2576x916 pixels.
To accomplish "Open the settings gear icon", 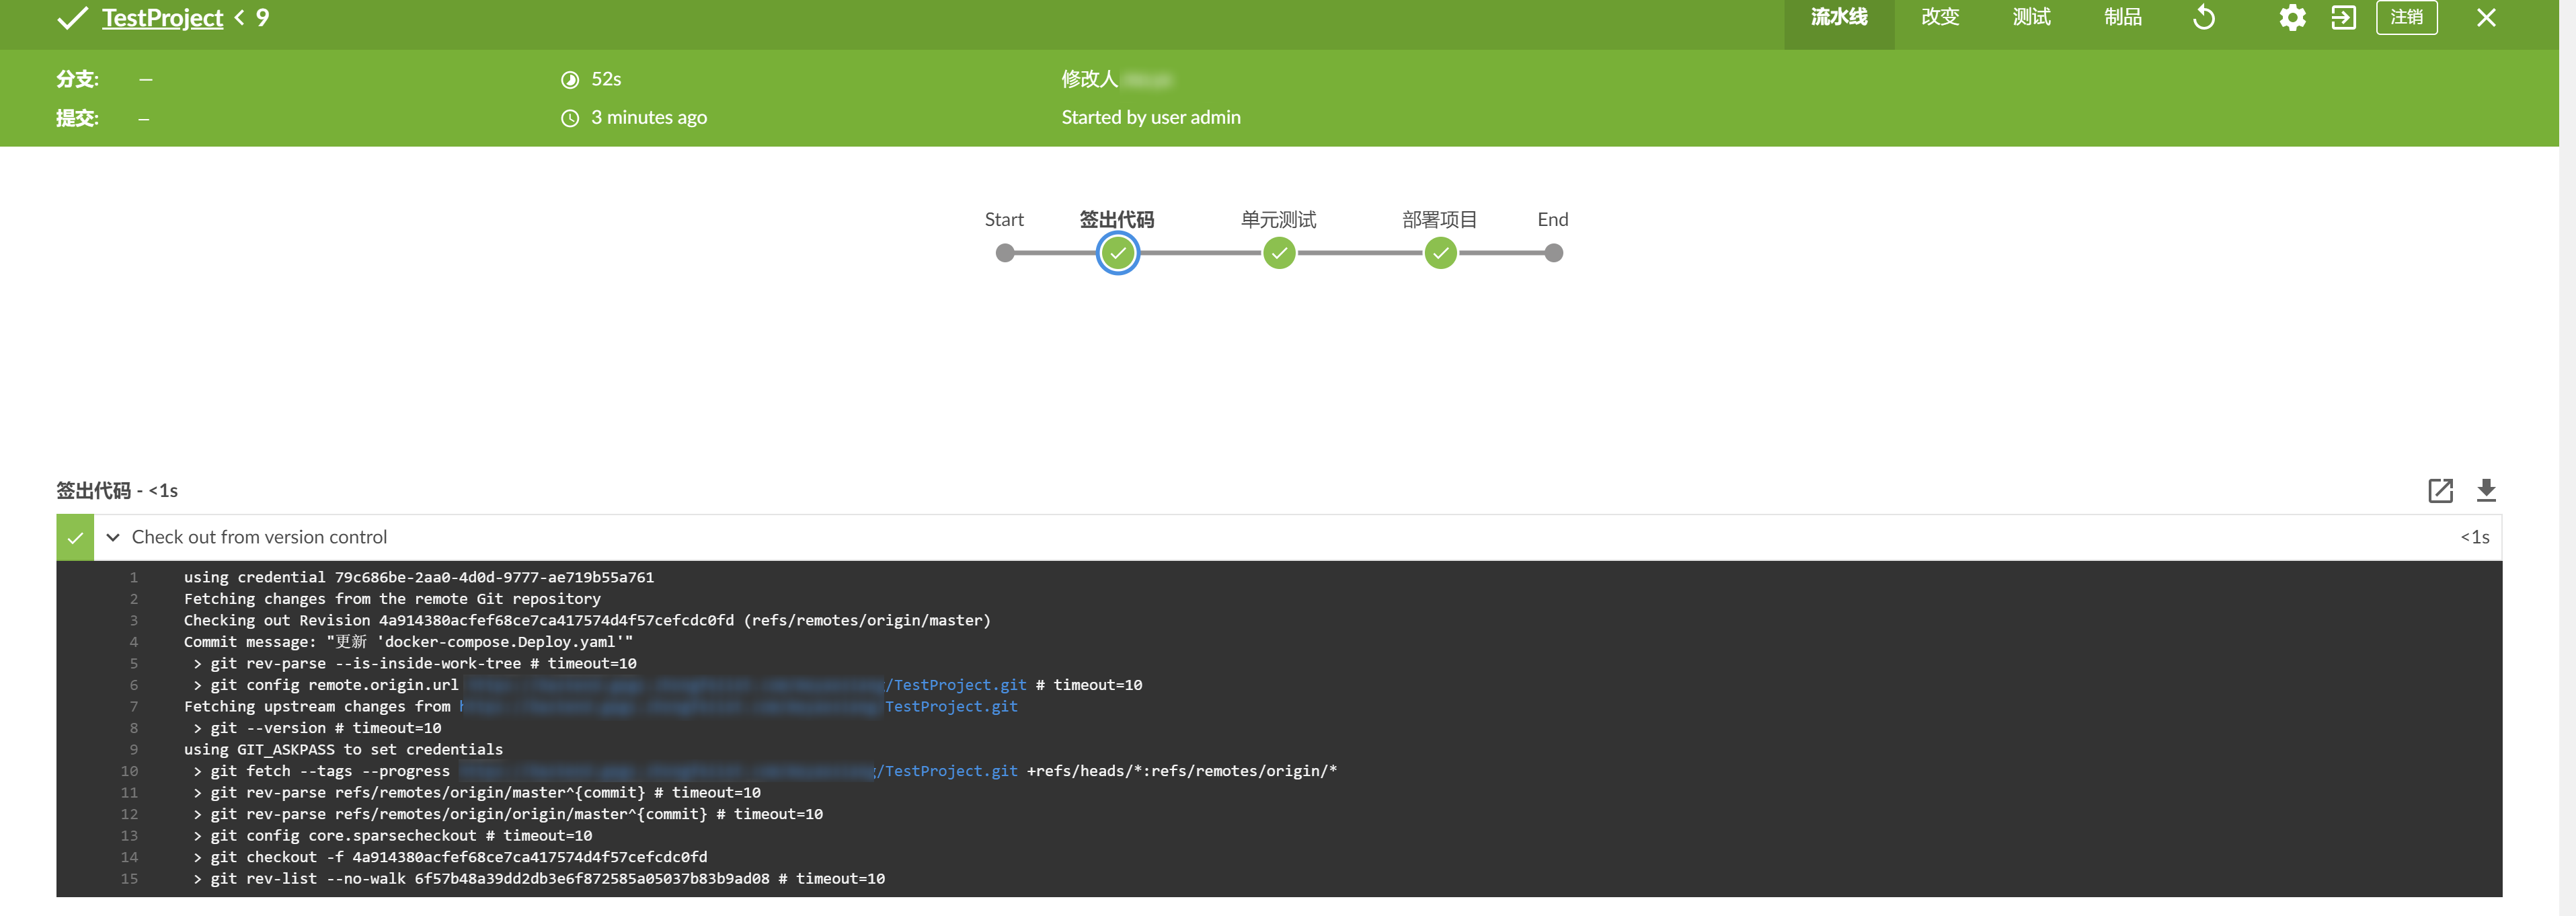I will [2292, 18].
